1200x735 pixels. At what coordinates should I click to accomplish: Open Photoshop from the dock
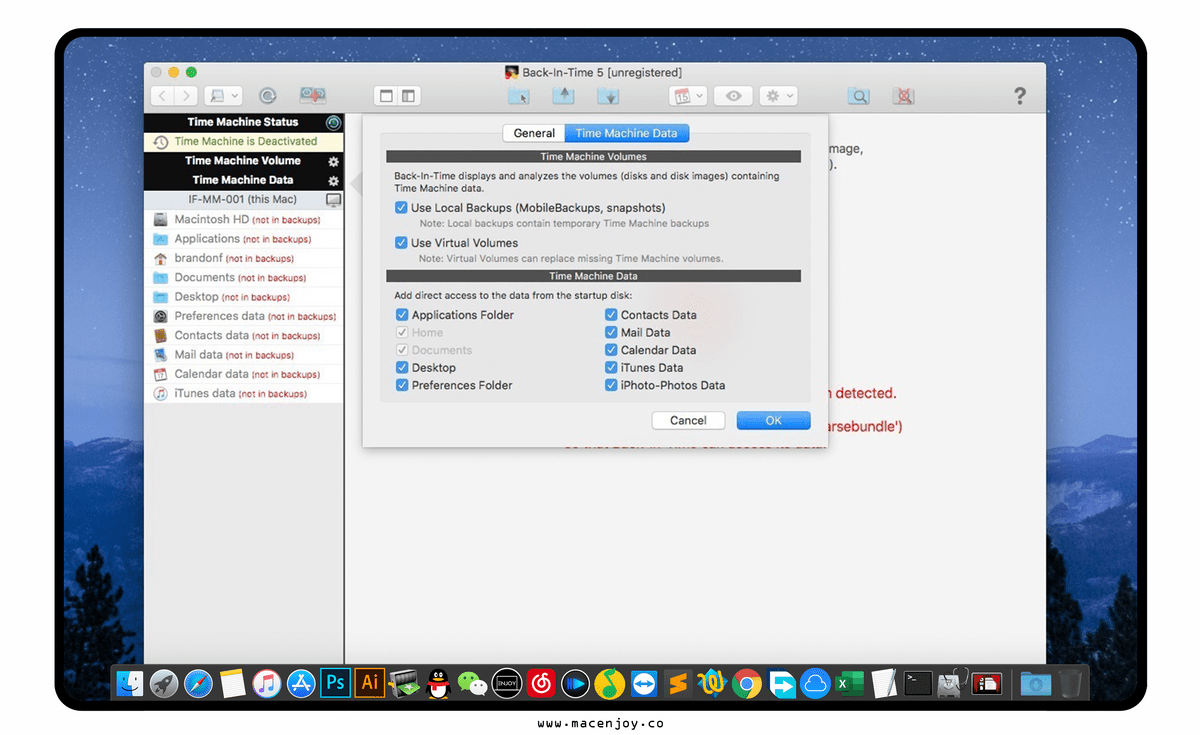point(335,683)
